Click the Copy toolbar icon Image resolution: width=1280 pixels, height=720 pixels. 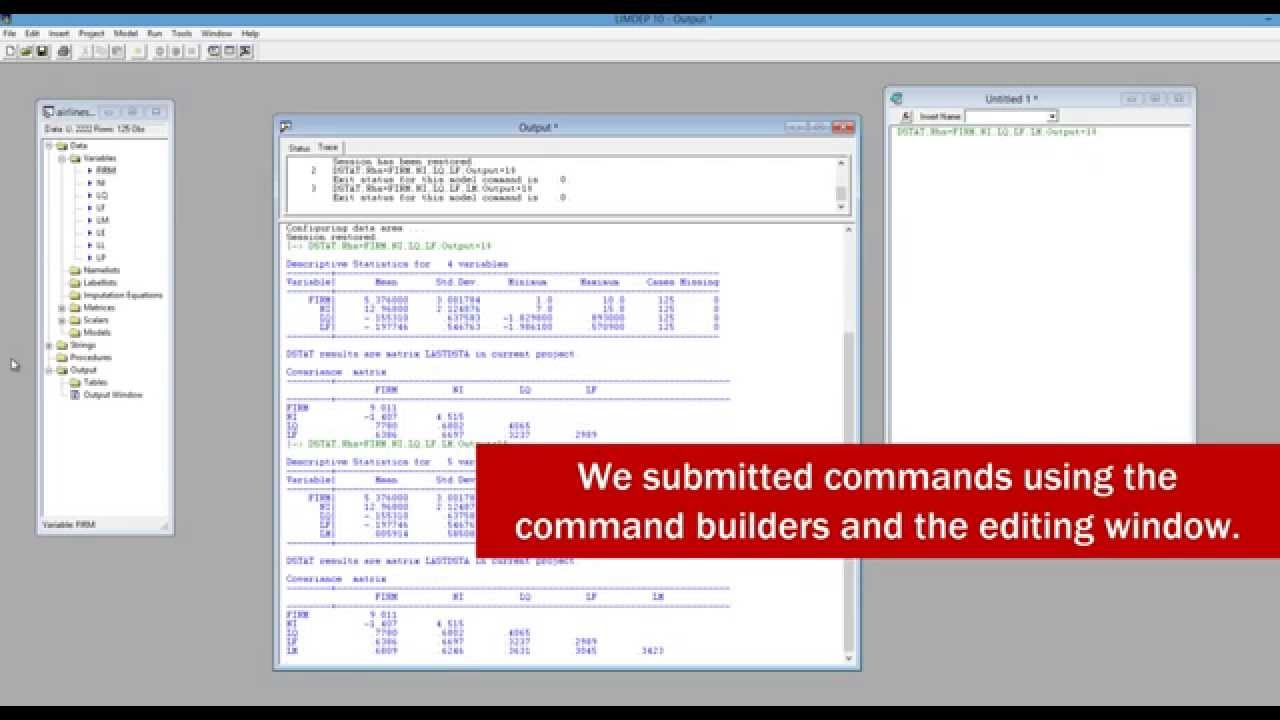101,51
